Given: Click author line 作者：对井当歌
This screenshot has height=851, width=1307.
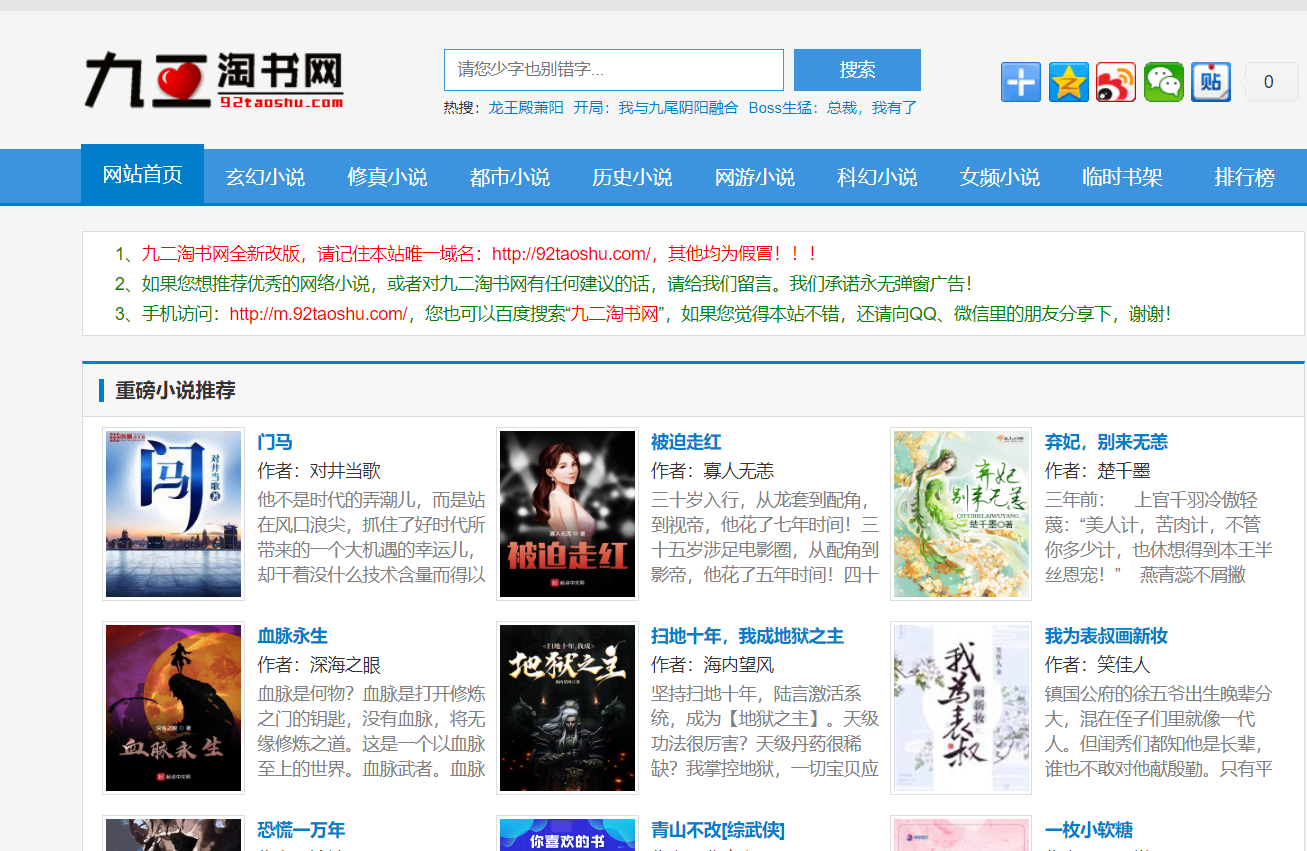Looking at the screenshot, I should [319, 471].
